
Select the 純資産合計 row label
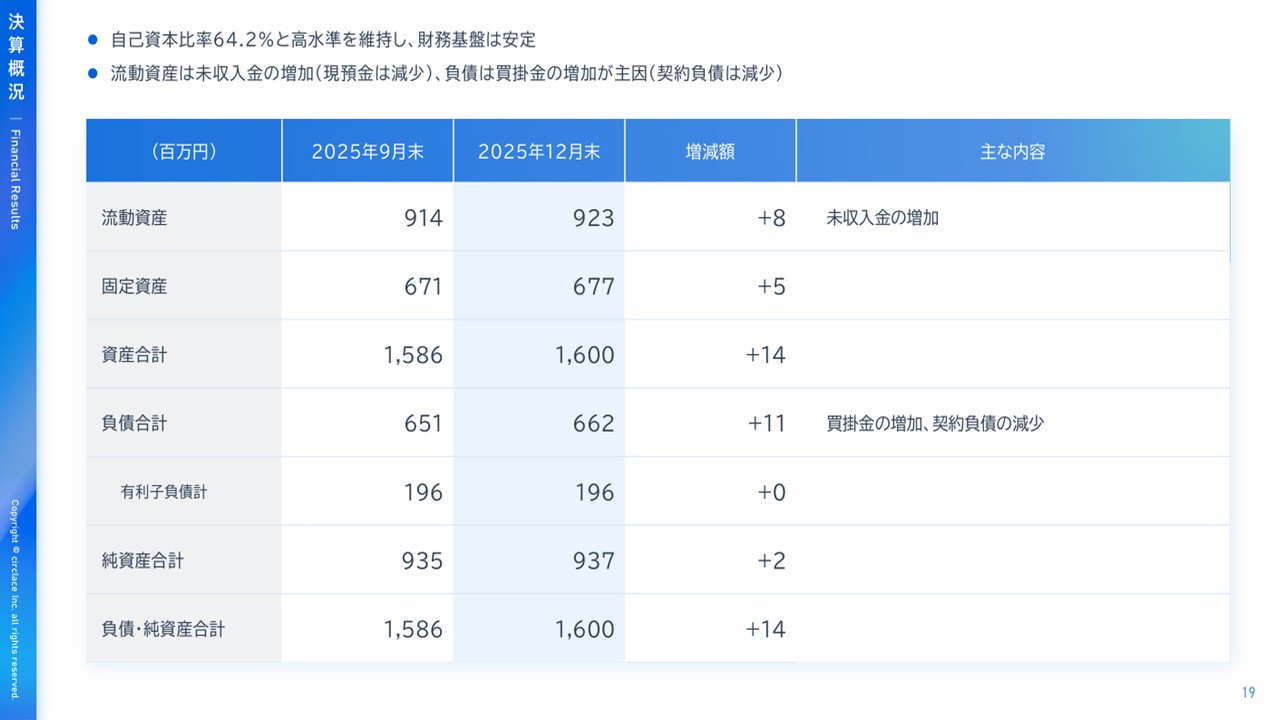(x=142, y=561)
